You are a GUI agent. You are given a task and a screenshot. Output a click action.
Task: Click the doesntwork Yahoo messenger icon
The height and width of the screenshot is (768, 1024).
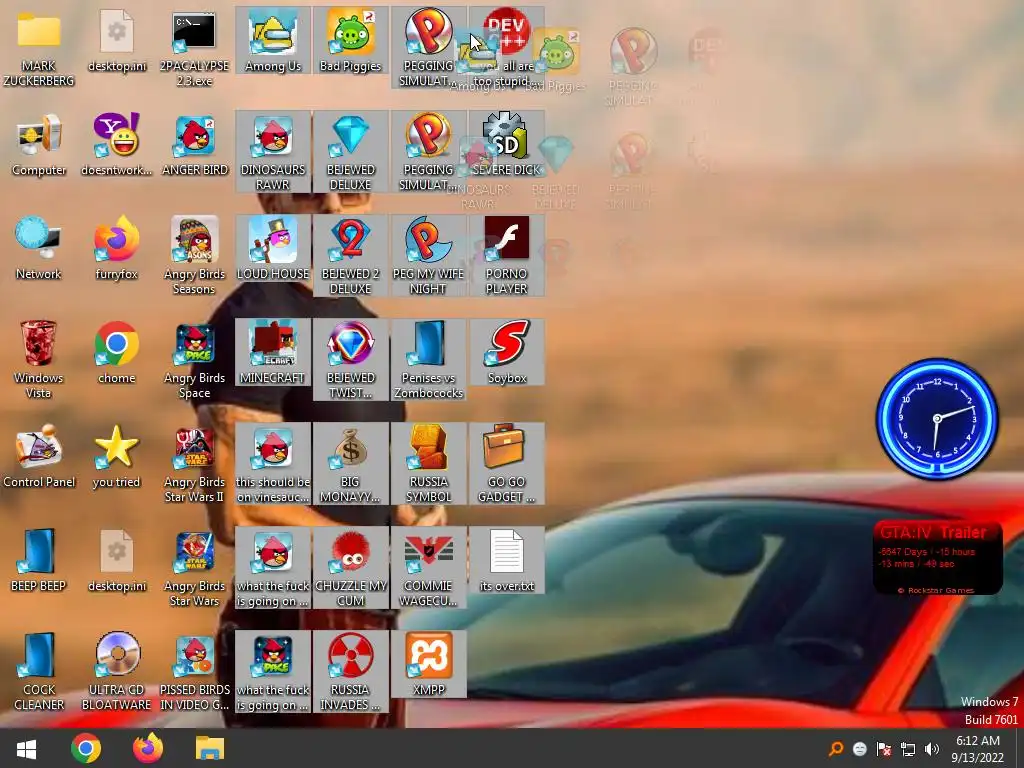coord(116,146)
